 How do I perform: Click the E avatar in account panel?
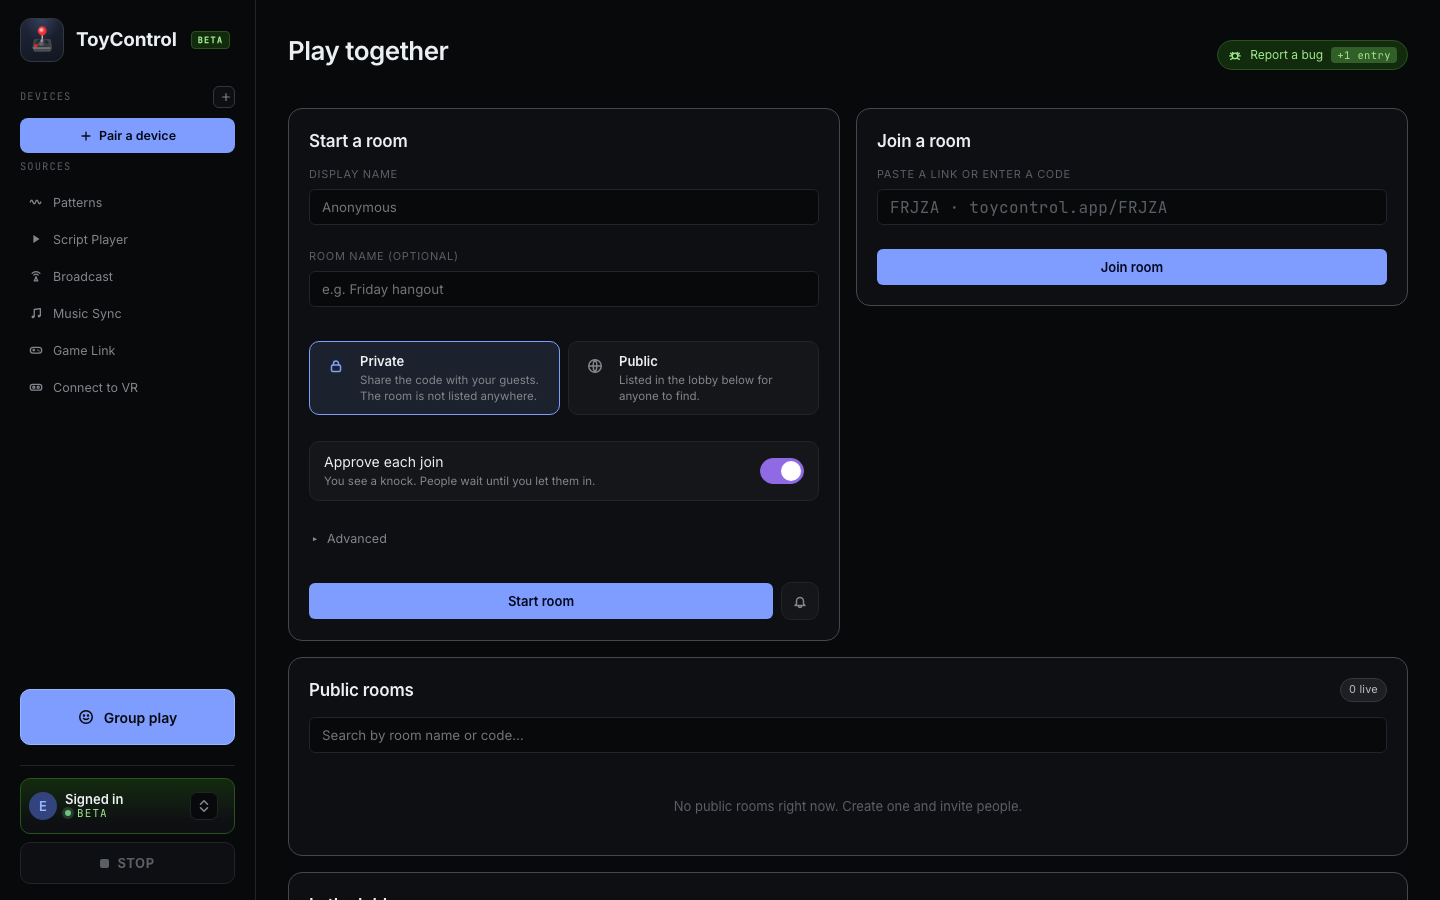coord(43,806)
